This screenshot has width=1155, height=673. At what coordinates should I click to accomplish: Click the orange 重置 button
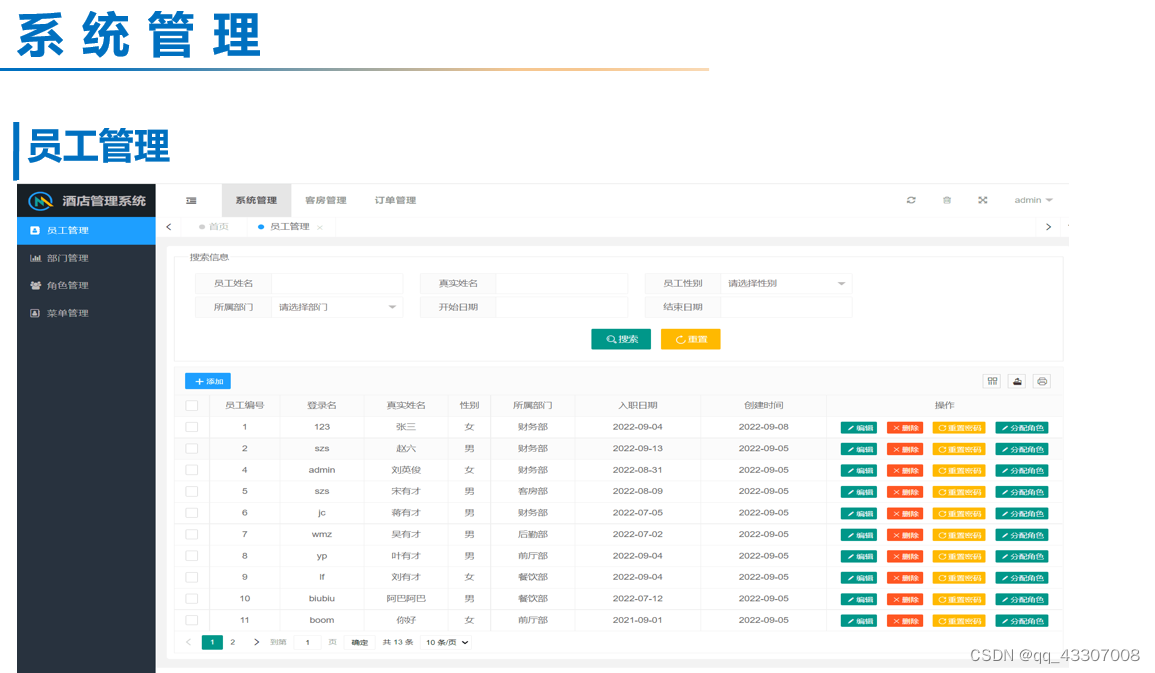[x=690, y=339]
